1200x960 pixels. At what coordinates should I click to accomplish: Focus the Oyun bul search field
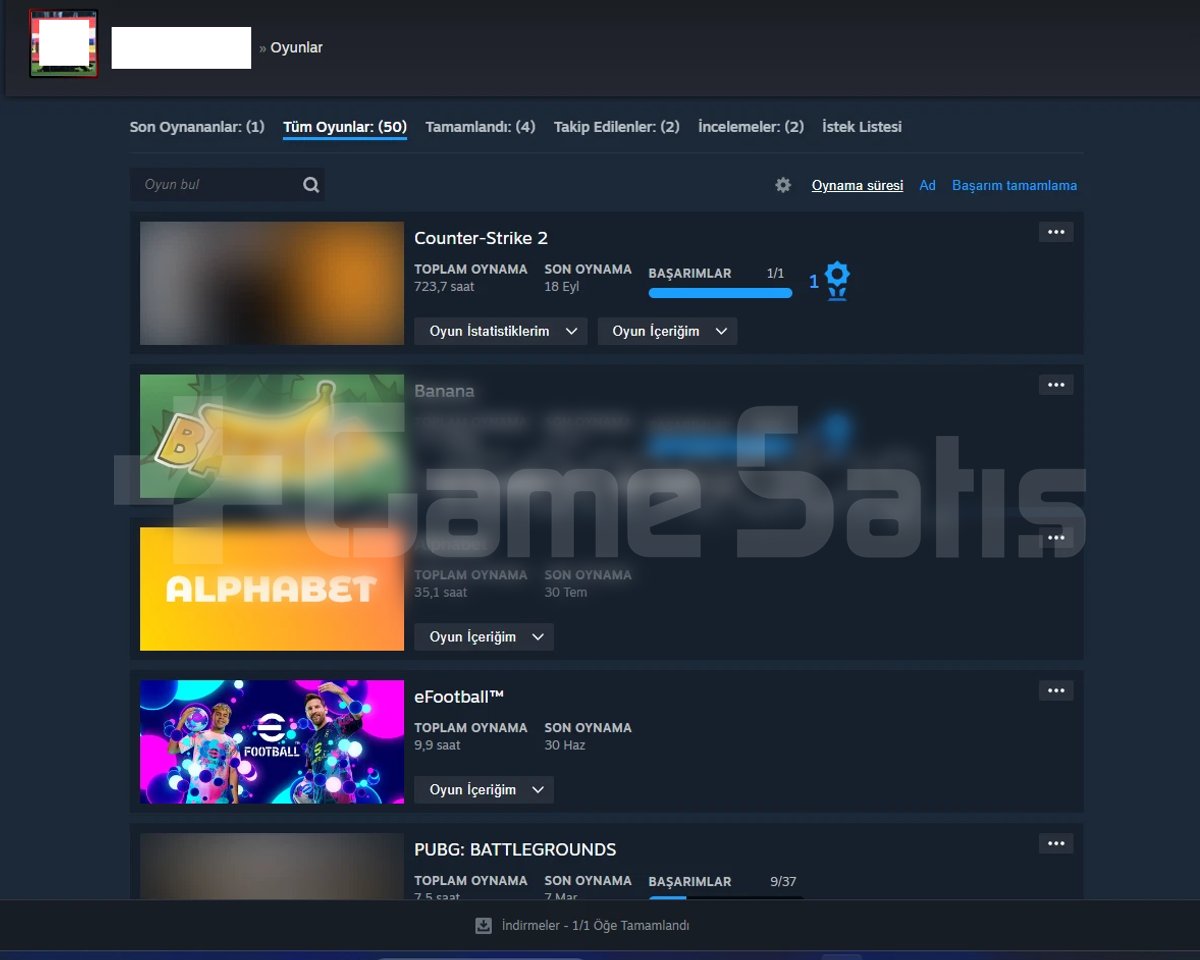(x=227, y=185)
